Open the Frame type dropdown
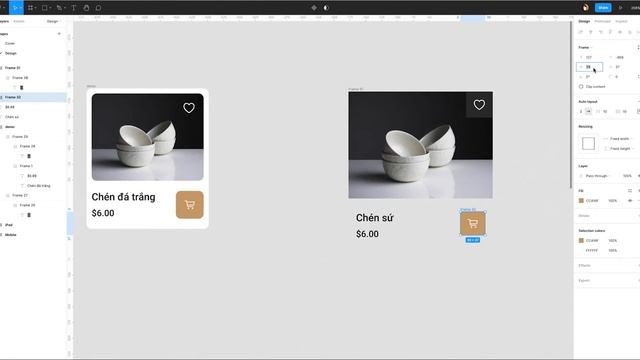The height and width of the screenshot is (360, 640). pos(585,47)
